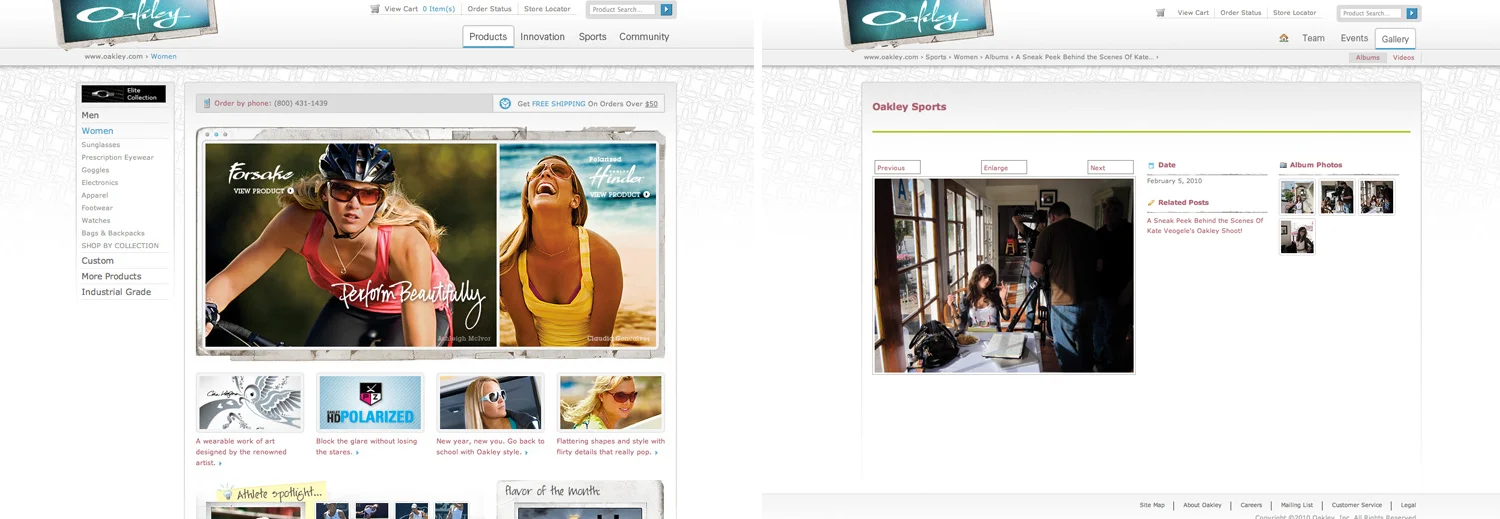Open Careers footer link

click(x=1251, y=505)
